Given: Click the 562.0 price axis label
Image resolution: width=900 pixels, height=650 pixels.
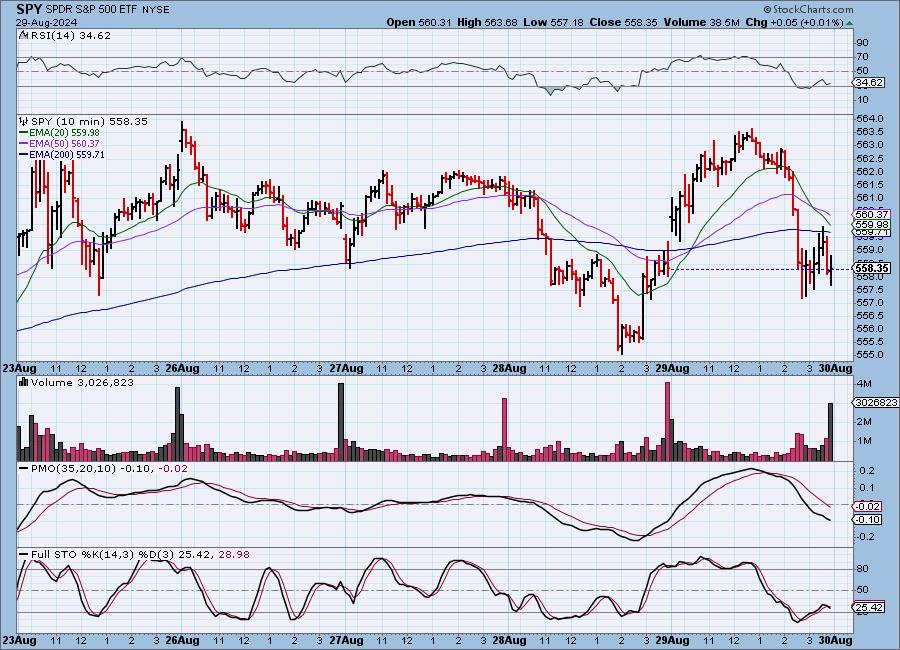Looking at the screenshot, I should tap(870, 171).
